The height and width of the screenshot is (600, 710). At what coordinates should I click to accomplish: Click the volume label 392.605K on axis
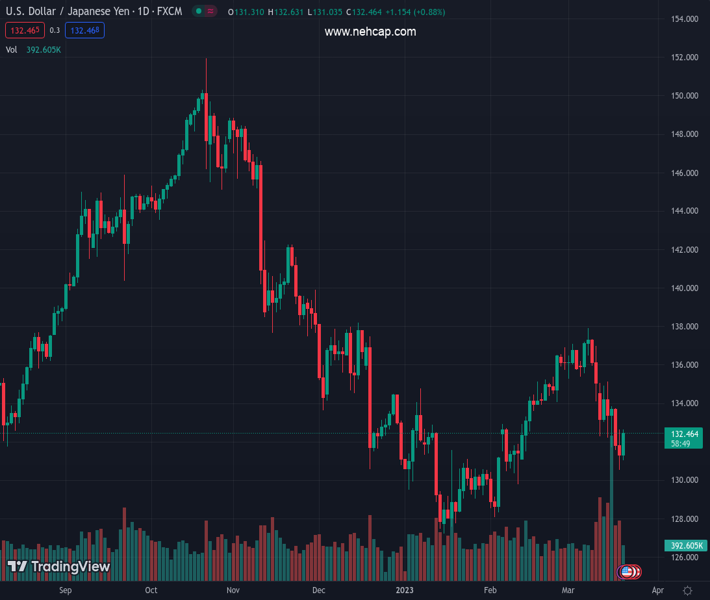point(686,545)
